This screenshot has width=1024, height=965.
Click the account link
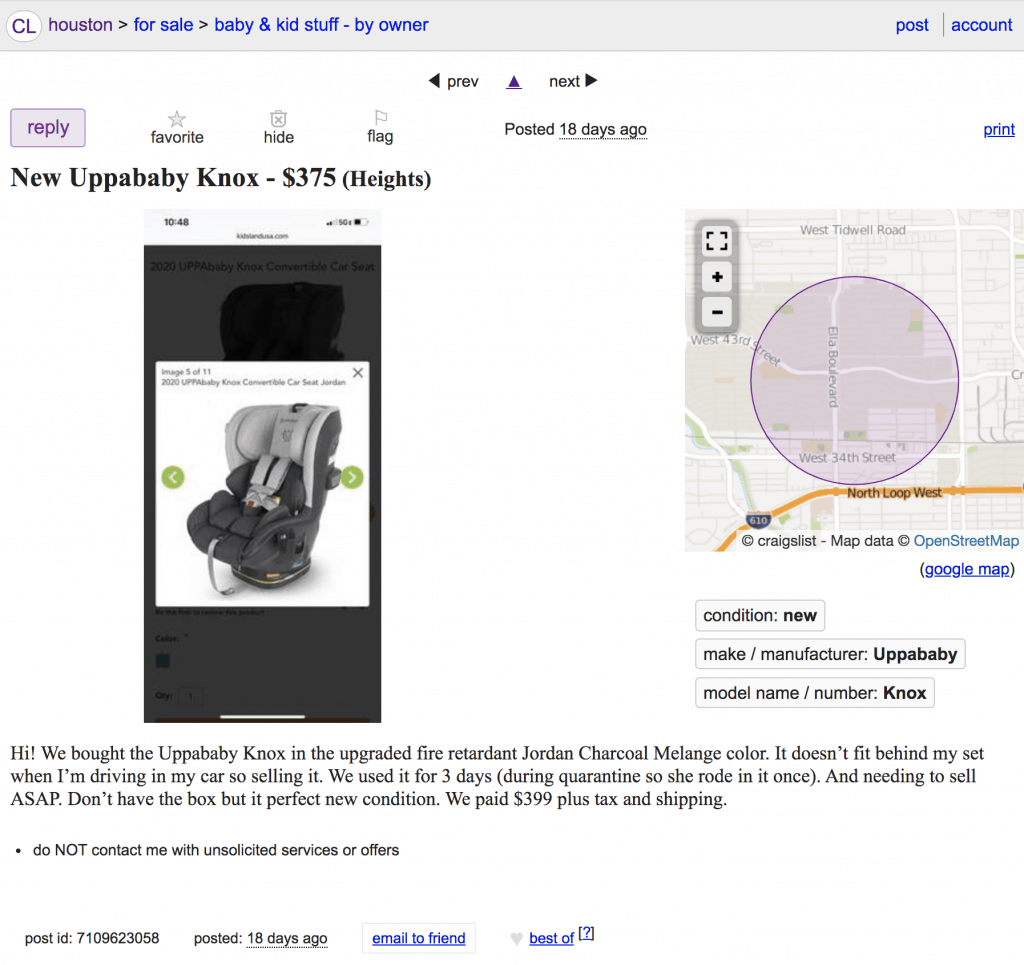[x=981, y=25]
